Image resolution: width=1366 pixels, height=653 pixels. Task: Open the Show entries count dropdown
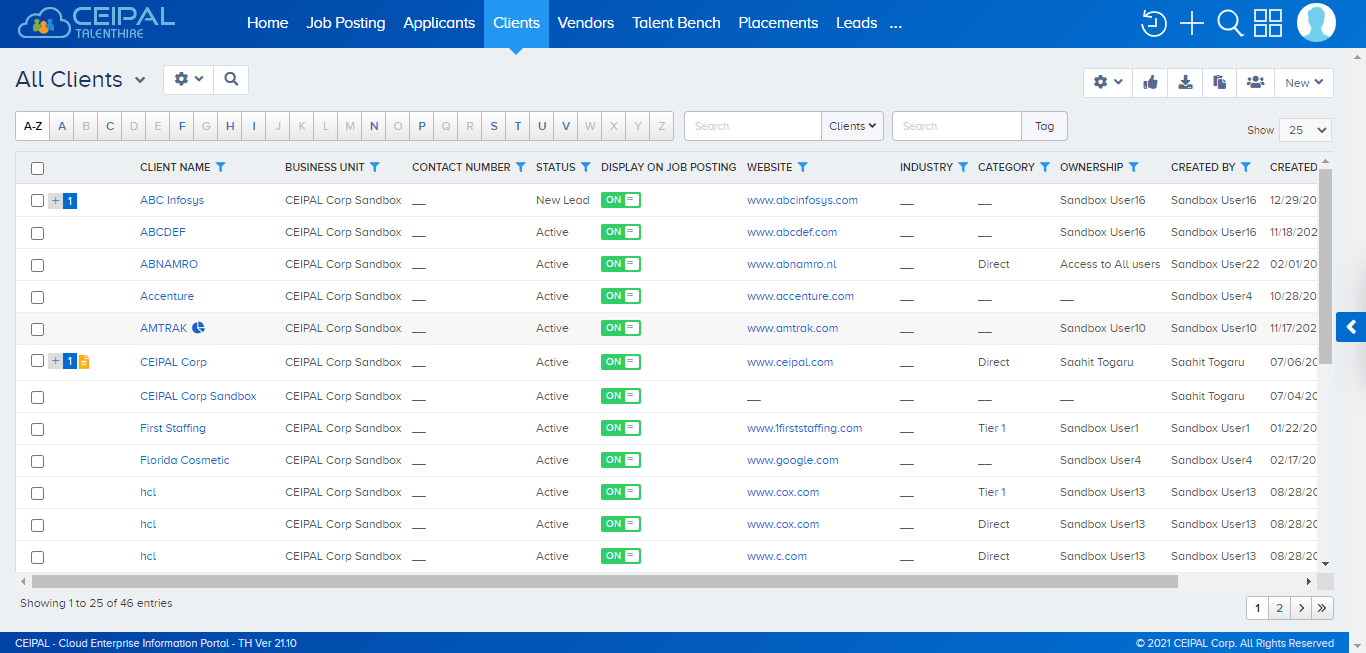coord(1305,130)
